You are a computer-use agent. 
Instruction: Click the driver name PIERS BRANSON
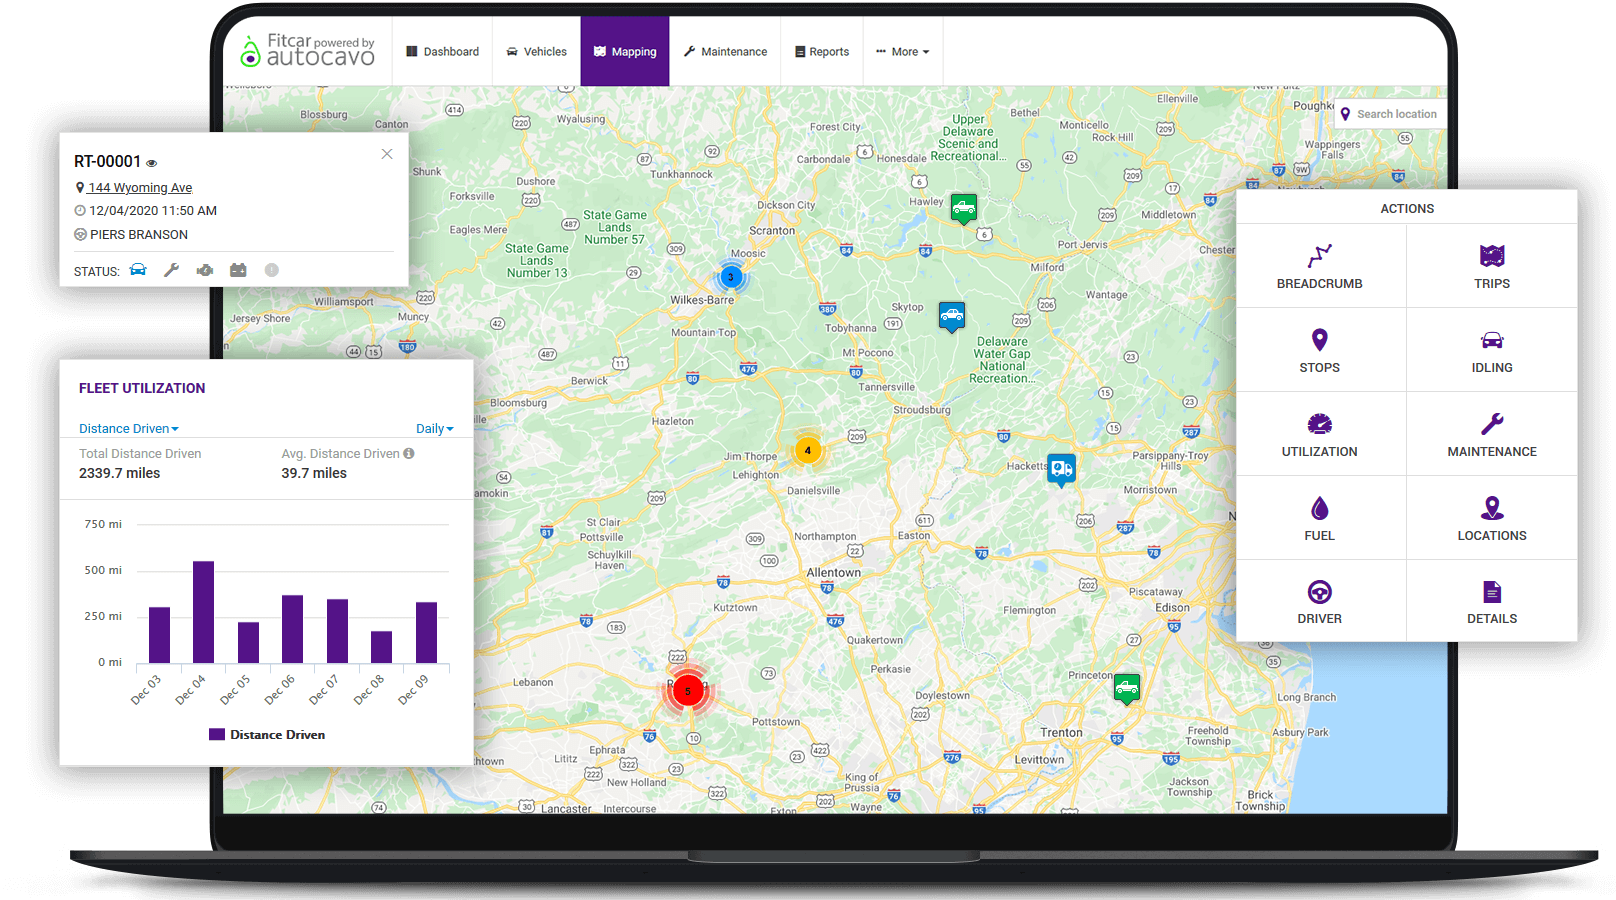pos(139,235)
